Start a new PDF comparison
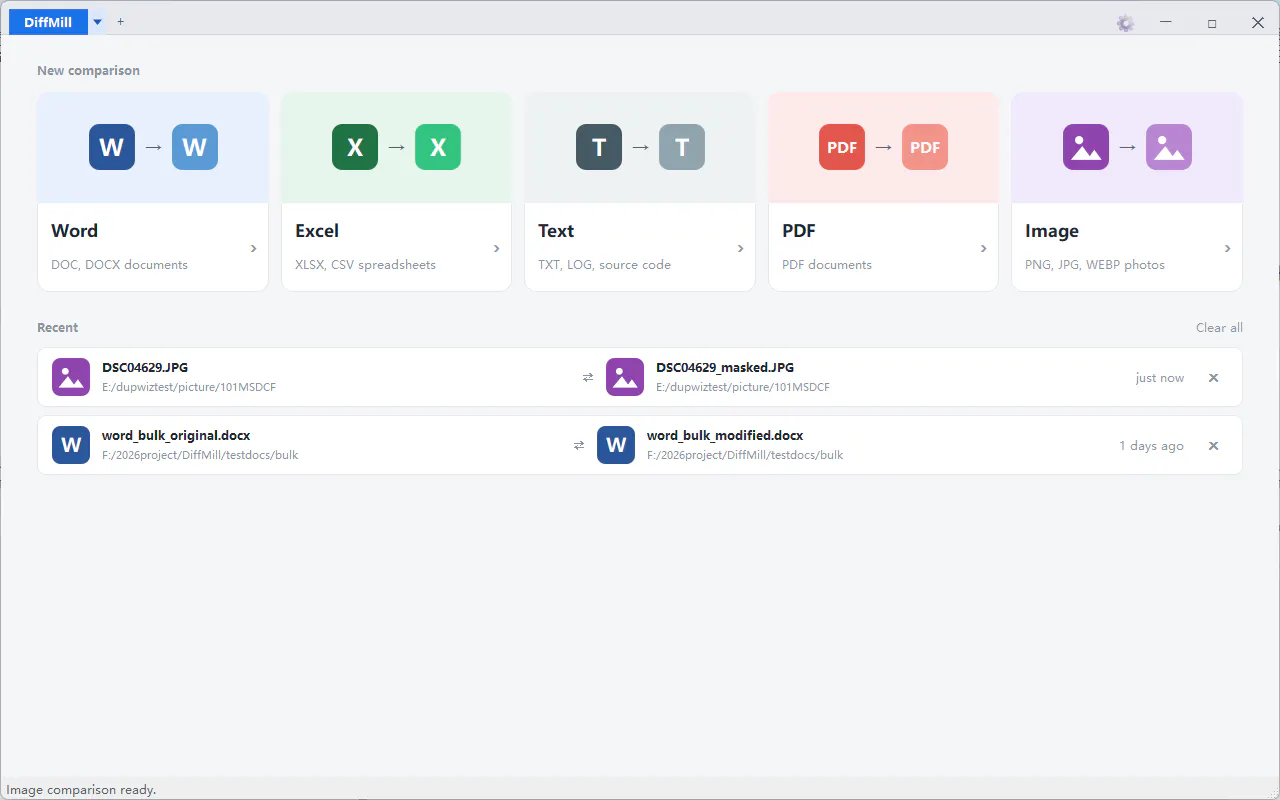Image resolution: width=1280 pixels, height=800 pixels. click(883, 192)
